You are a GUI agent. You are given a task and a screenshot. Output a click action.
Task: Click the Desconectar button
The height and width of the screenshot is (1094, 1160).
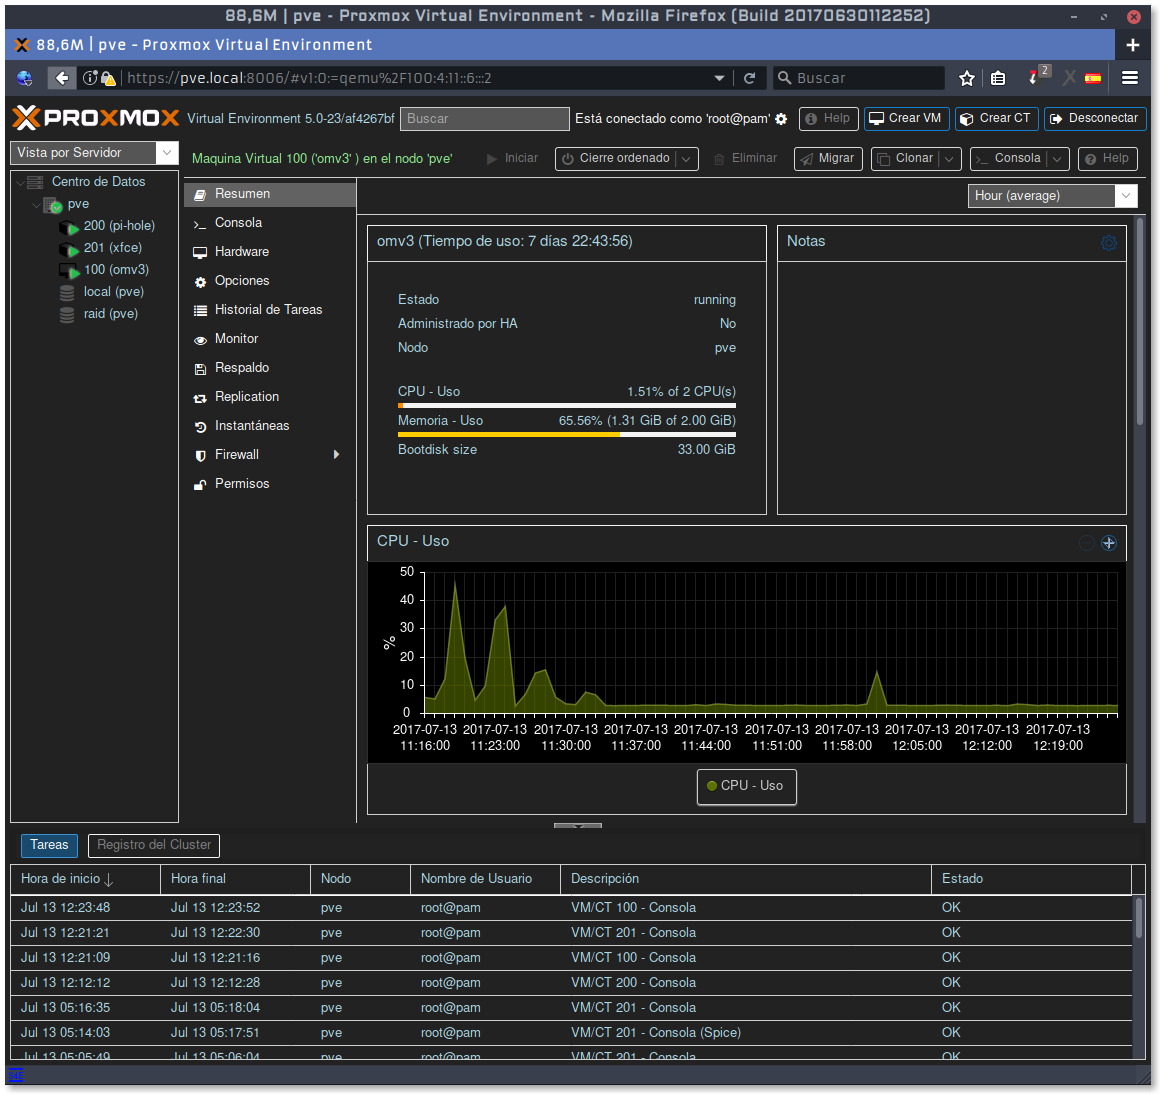click(x=1095, y=118)
